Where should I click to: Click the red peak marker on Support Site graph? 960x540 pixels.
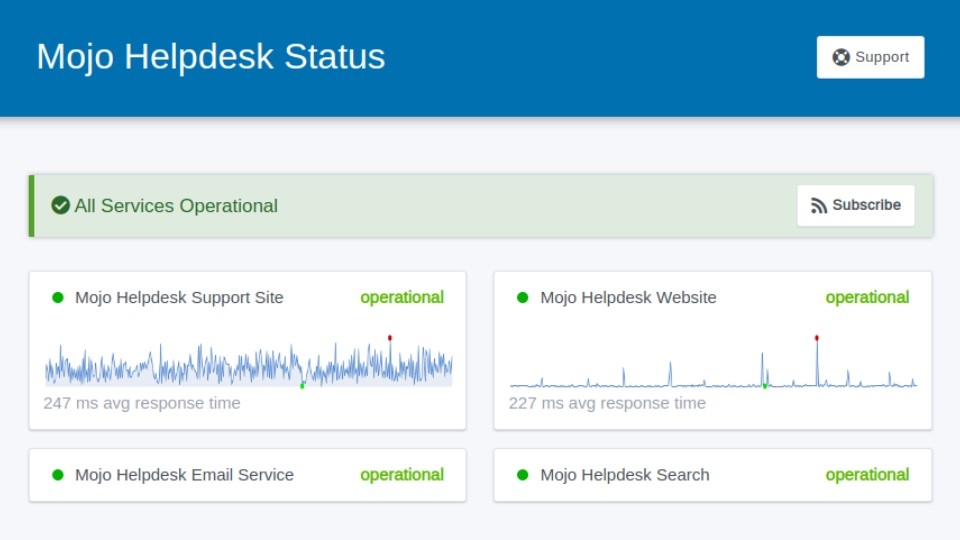389,338
